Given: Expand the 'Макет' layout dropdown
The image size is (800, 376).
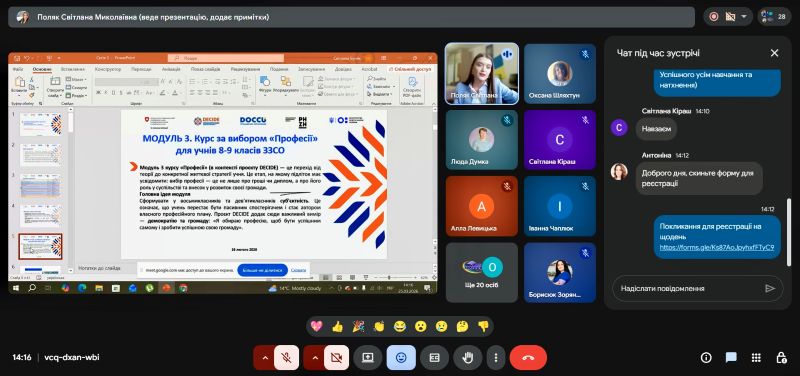Looking at the screenshot, I should coord(77,80).
